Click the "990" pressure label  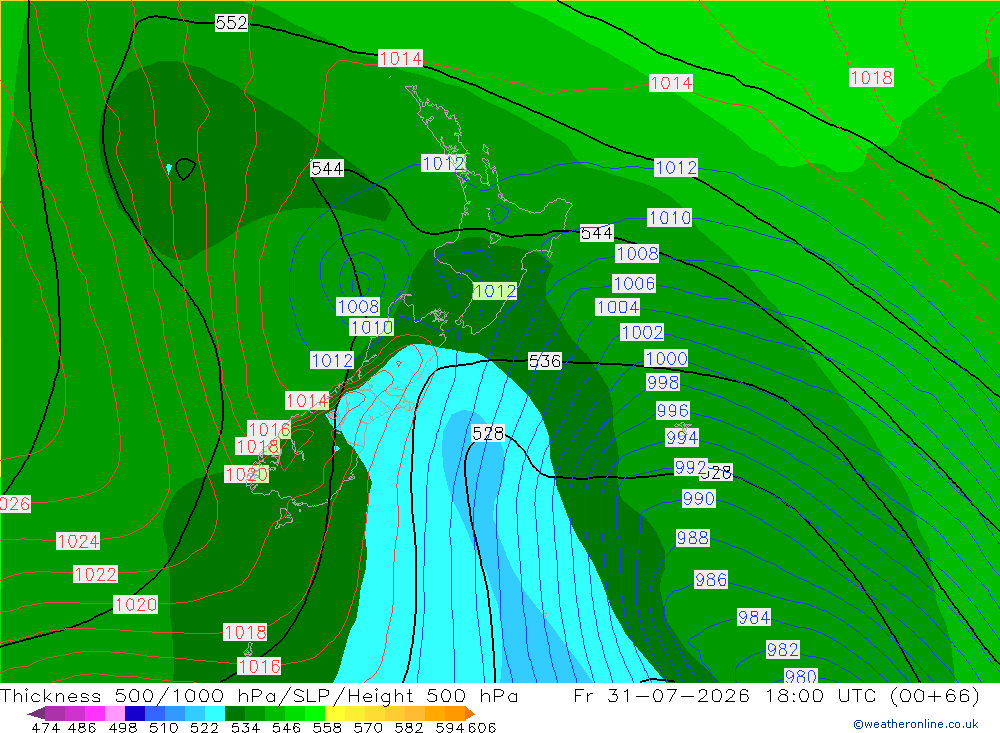pos(698,498)
